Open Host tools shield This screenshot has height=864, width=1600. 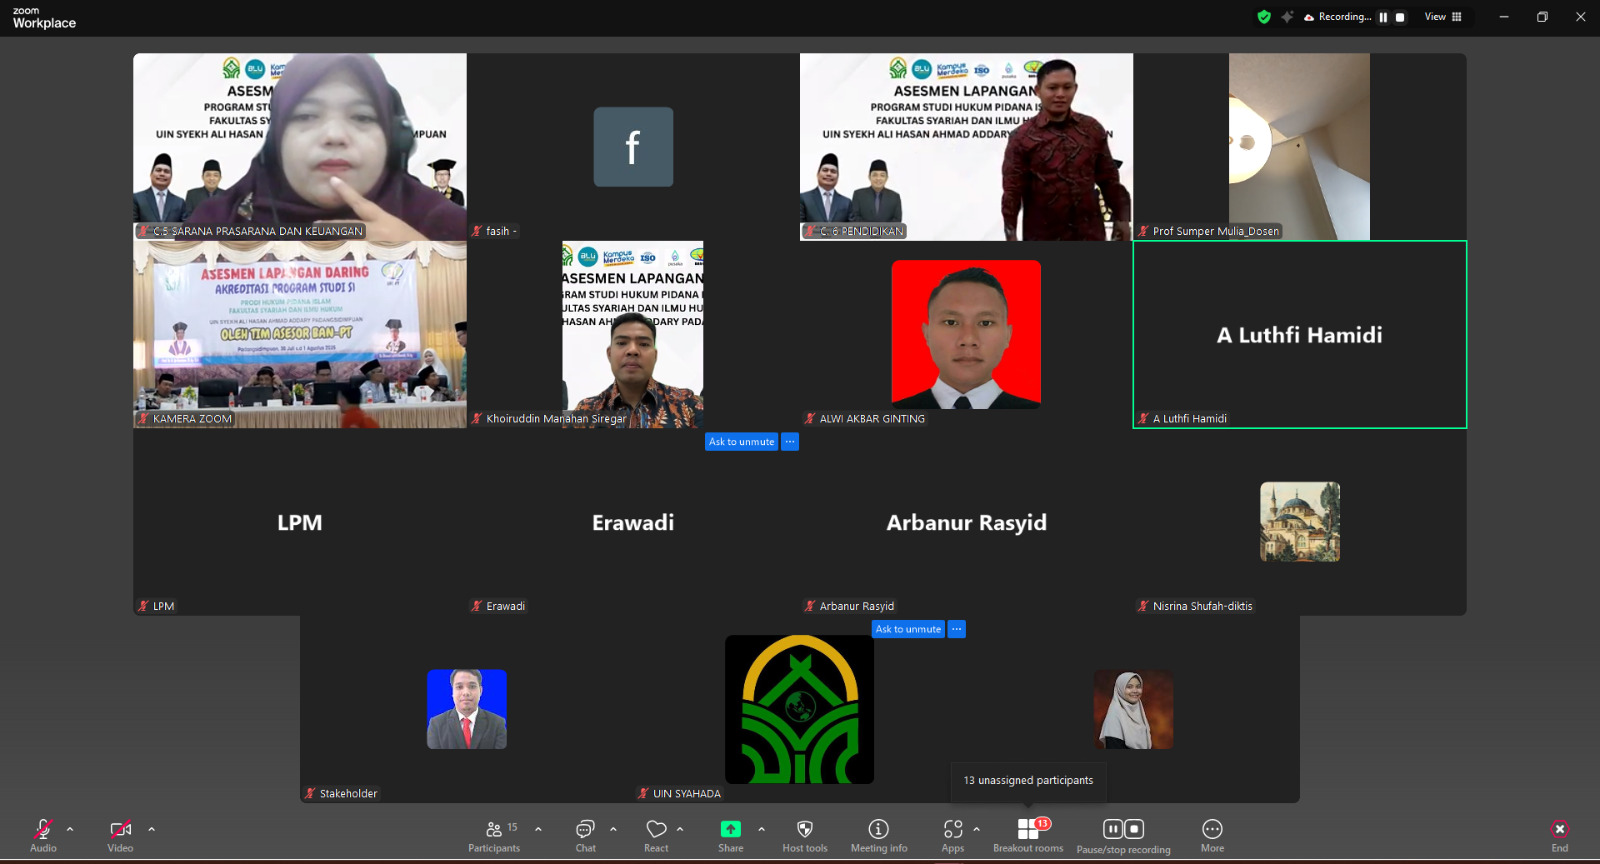[x=804, y=835]
